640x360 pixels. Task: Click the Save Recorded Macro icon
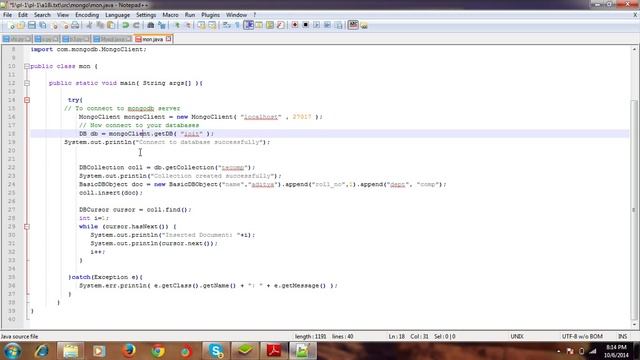tap(338, 25)
